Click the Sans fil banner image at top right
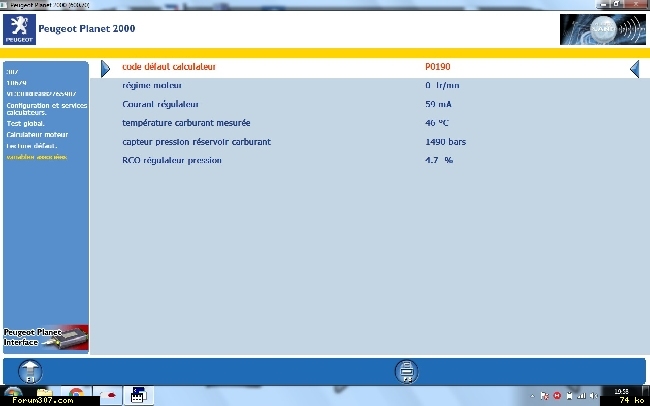The image size is (650, 406). point(603,29)
